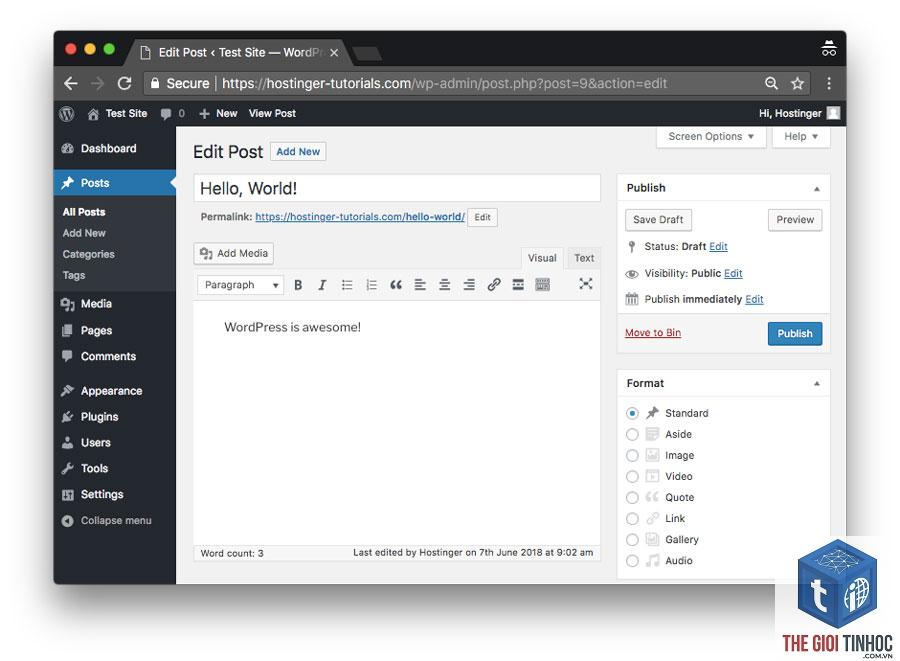Edit the post Visibility
900x661 pixels.
733,274
